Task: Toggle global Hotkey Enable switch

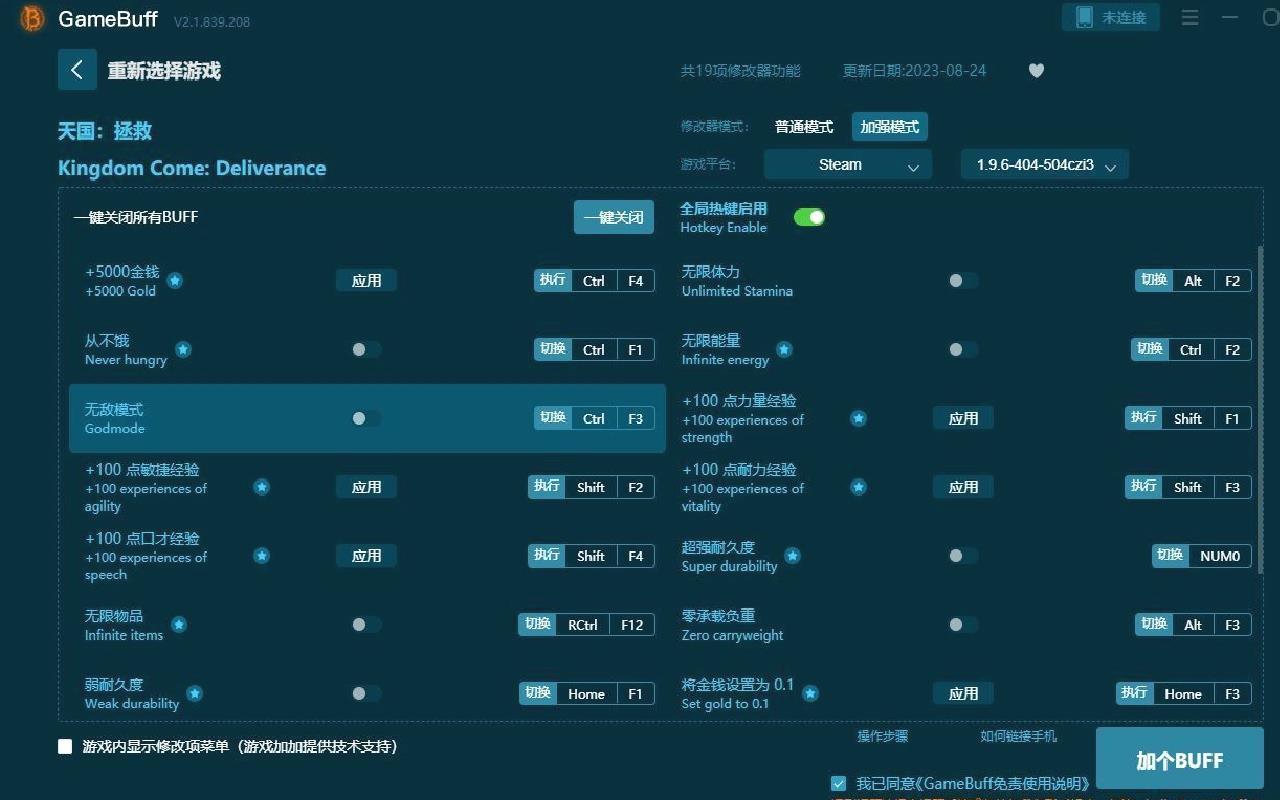Action: pos(809,217)
